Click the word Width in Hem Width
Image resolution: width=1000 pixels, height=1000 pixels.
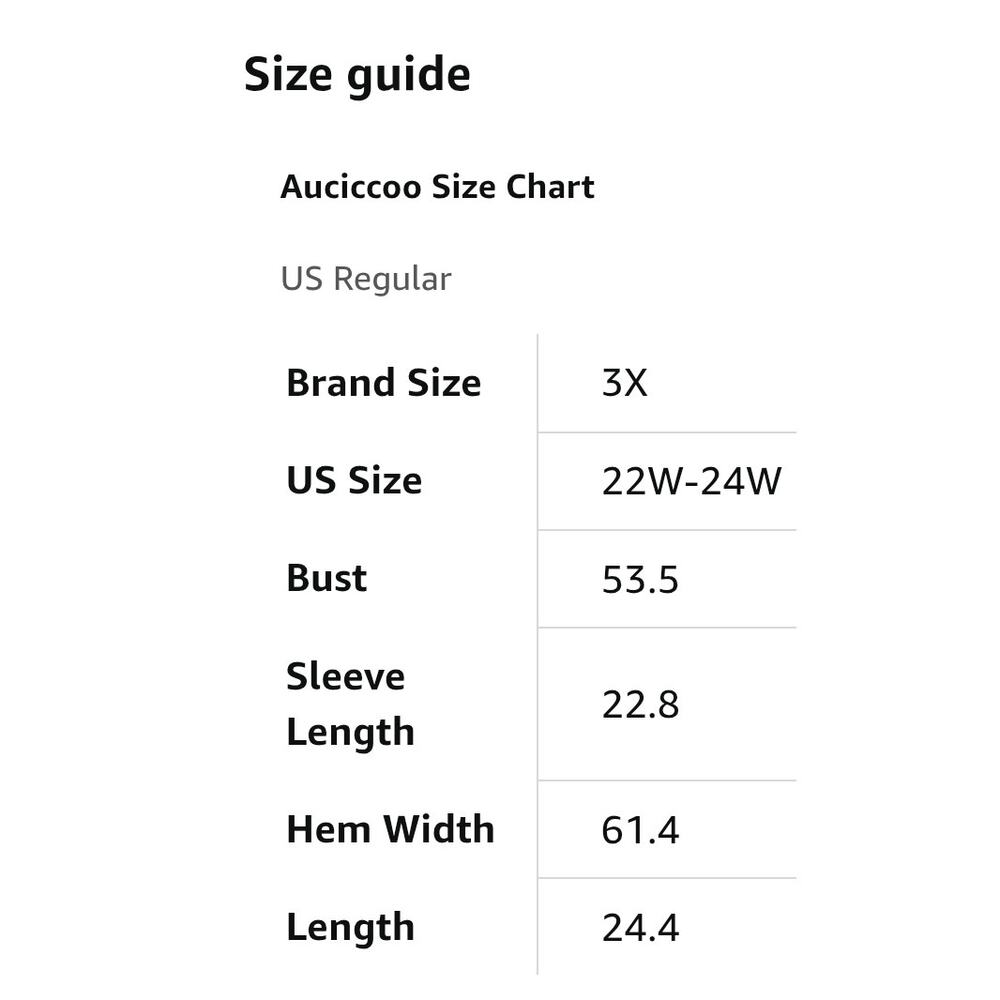[439, 829]
